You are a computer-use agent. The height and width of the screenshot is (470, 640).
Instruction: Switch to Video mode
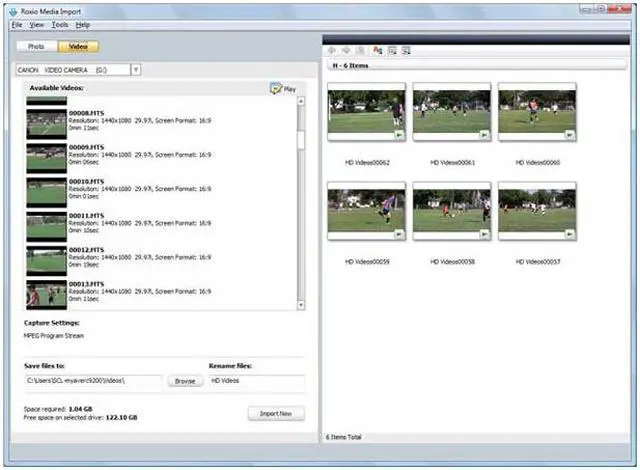[77, 46]
